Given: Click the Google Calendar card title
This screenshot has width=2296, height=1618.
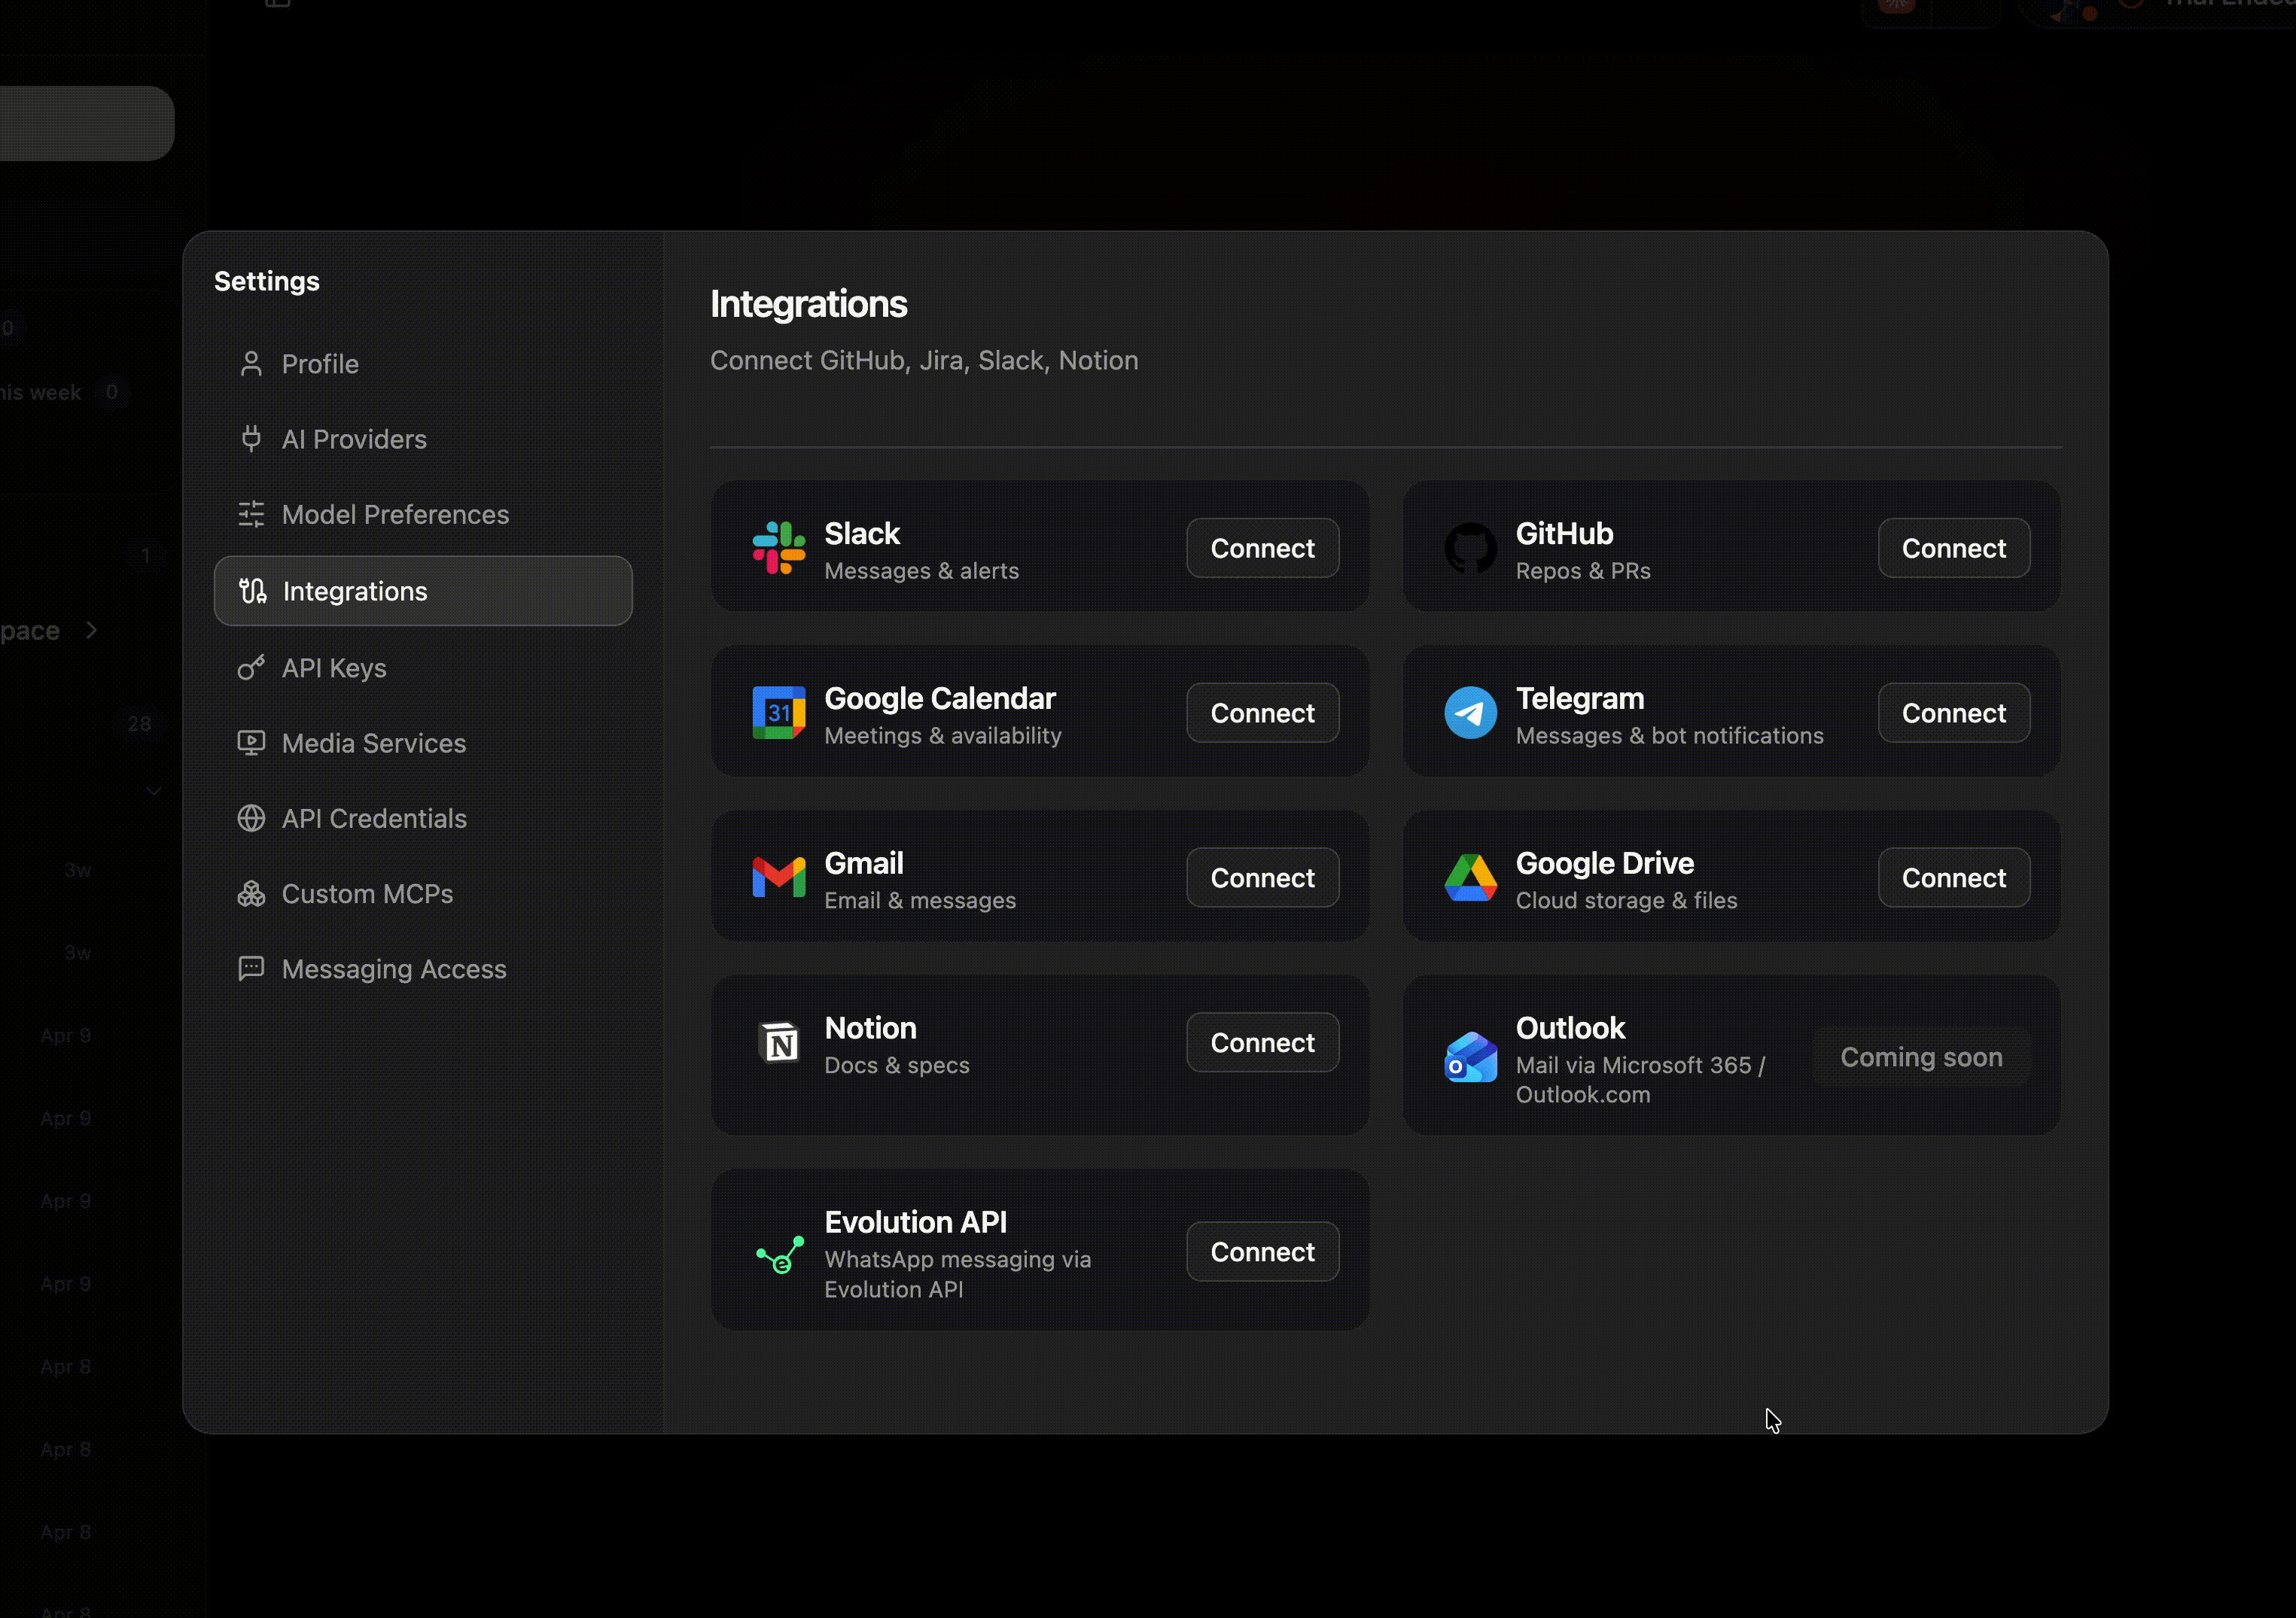Looking at the screenshot, I should 940,698.
